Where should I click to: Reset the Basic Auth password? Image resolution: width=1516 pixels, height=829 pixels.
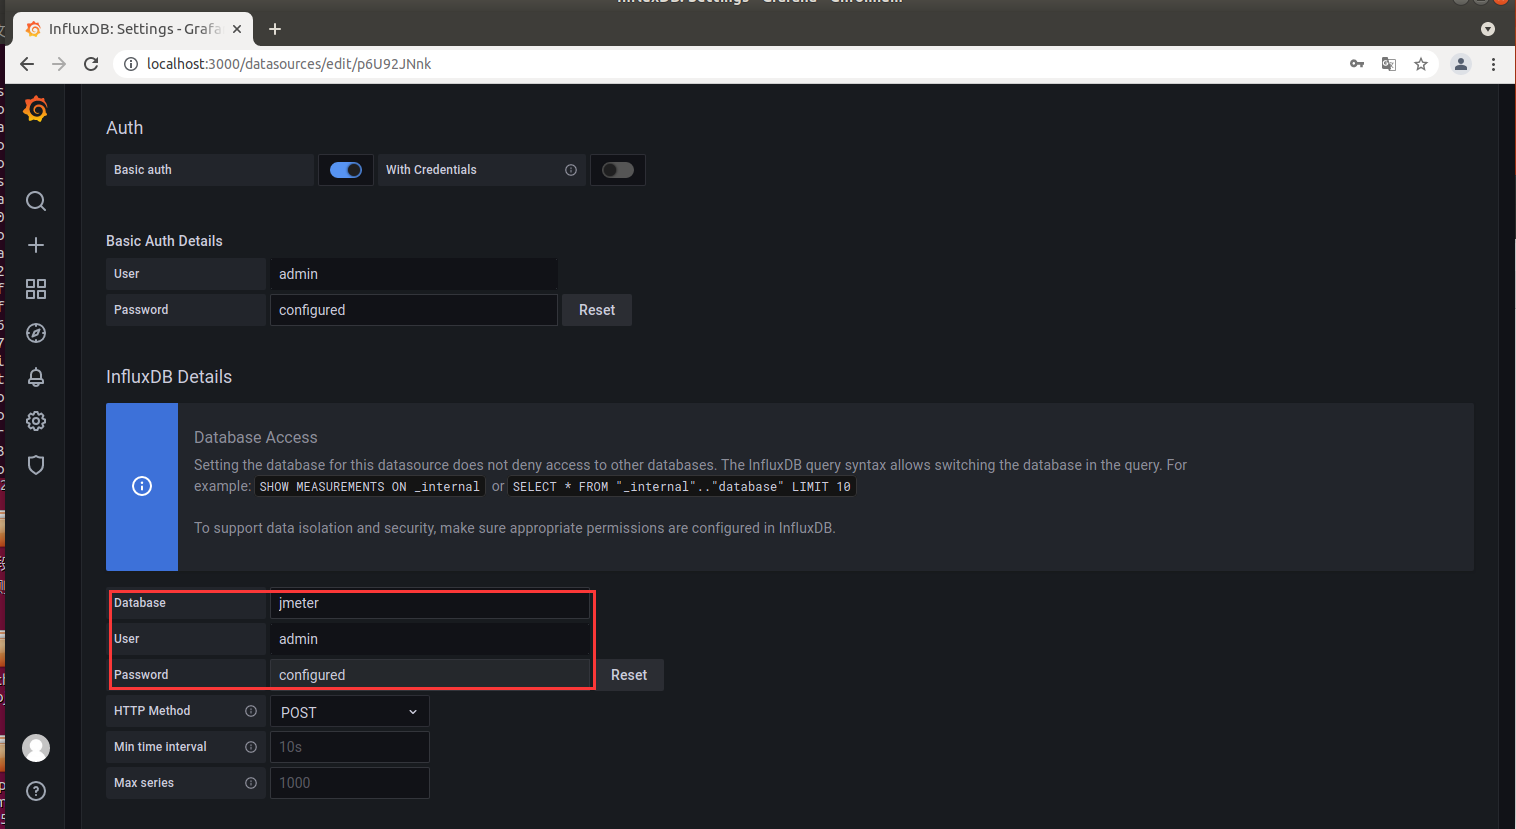click(x=597, y=310)
